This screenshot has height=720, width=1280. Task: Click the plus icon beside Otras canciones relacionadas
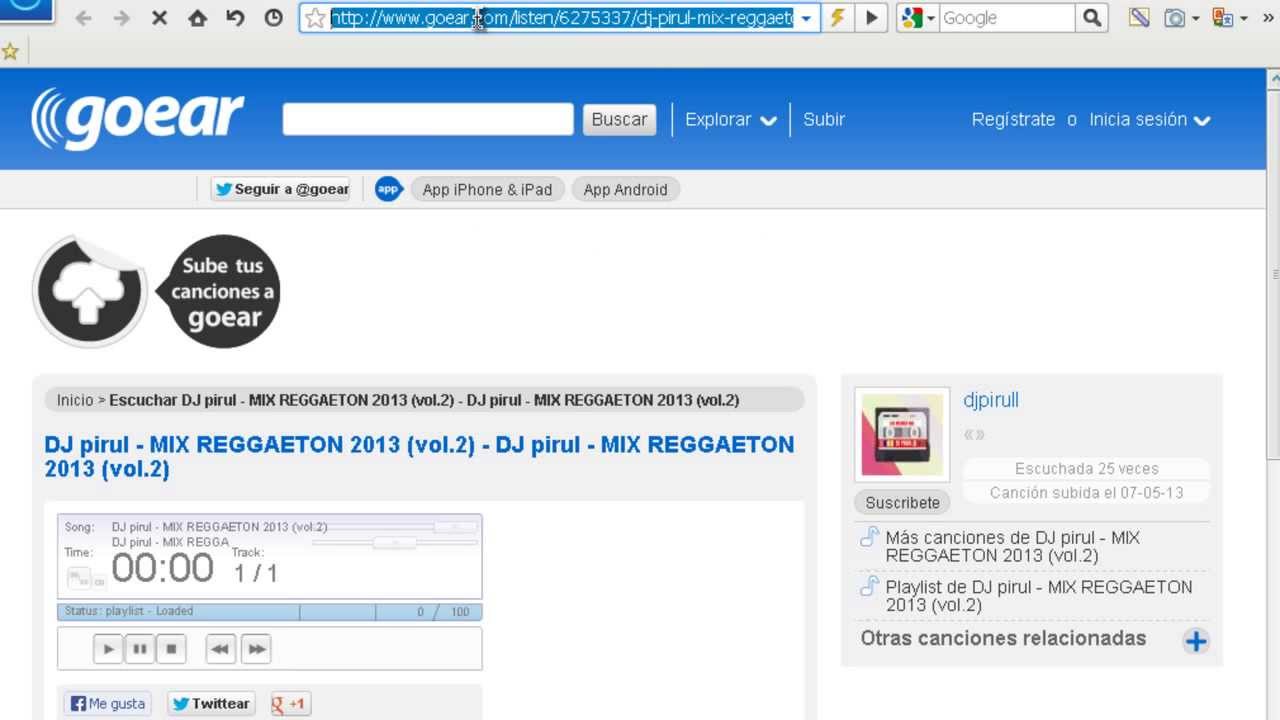point(1196,641)
